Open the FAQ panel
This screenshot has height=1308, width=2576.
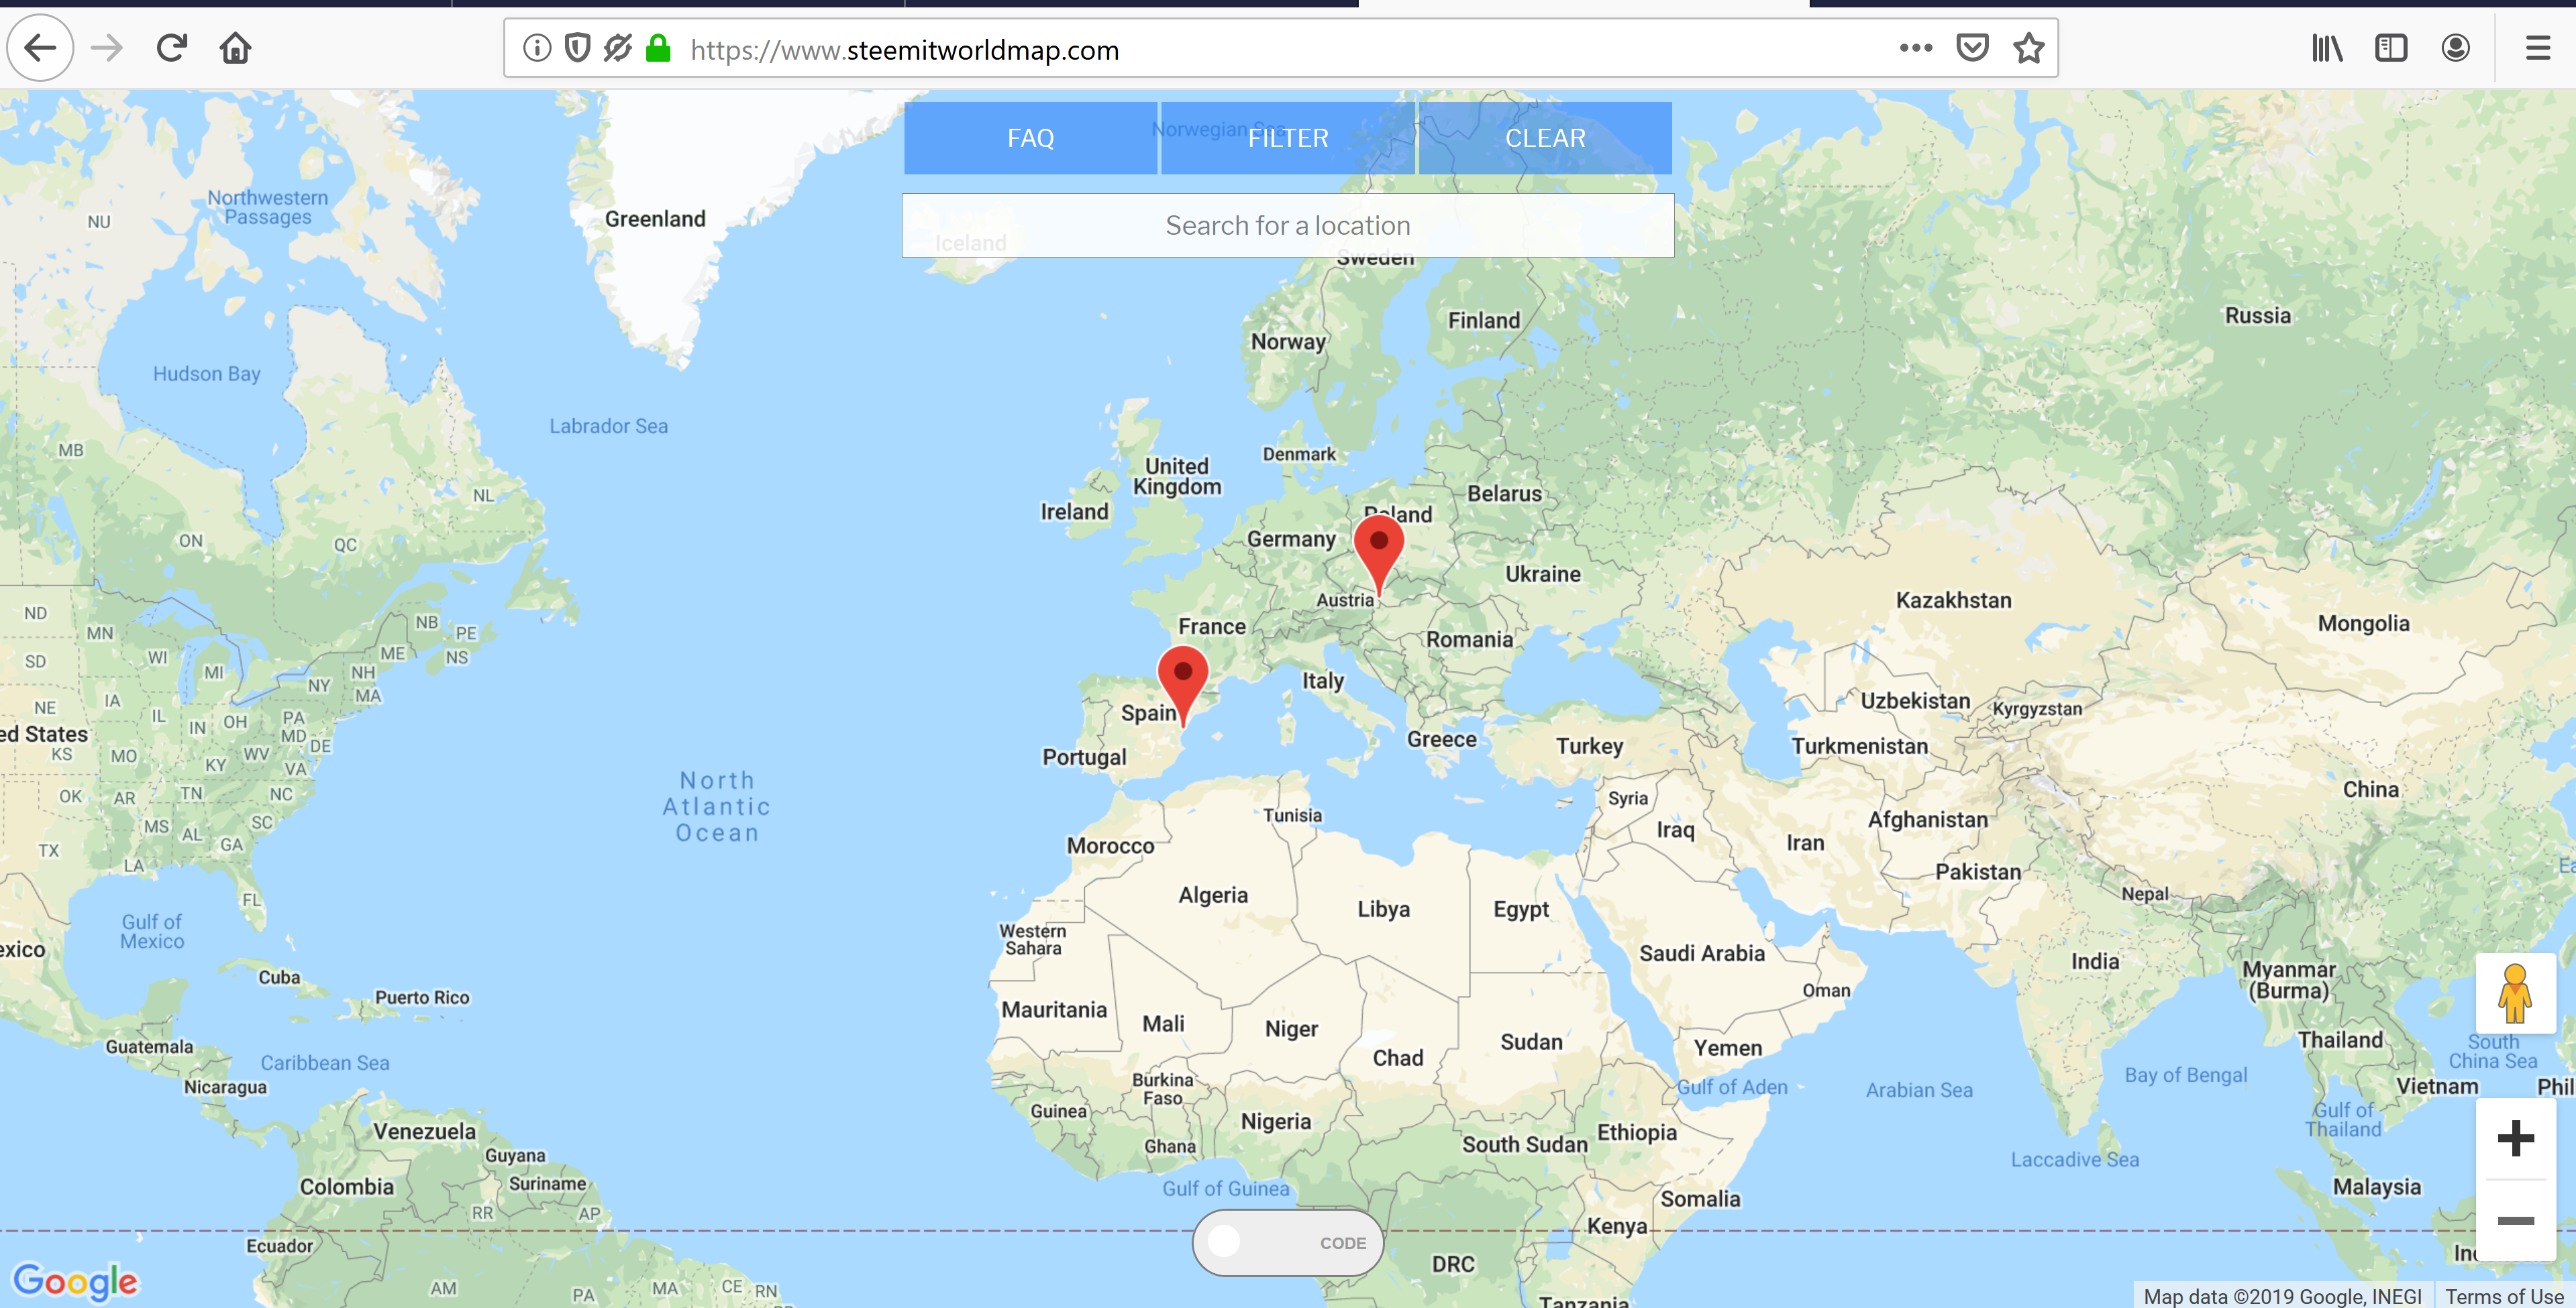click(x=1031, y=138)
